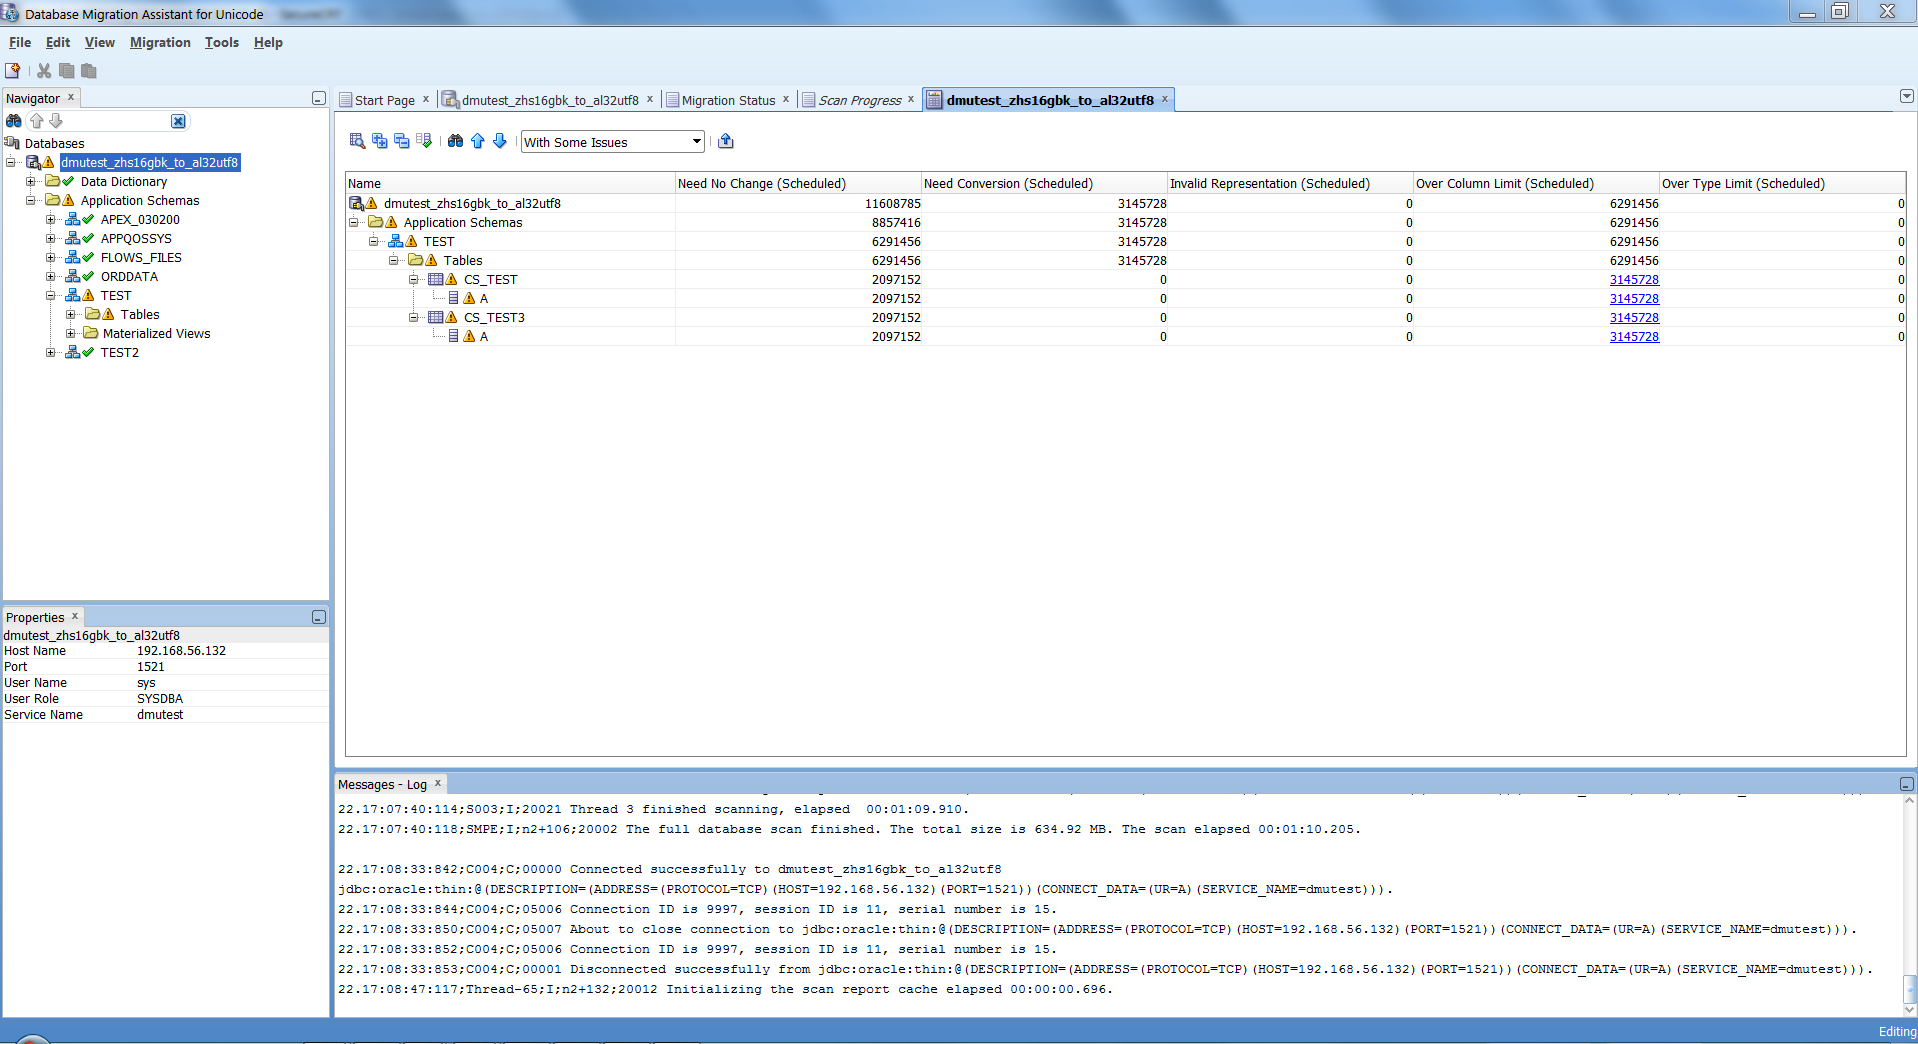Open 3145728 link in CS_TEST3 row

(1634, 317)
